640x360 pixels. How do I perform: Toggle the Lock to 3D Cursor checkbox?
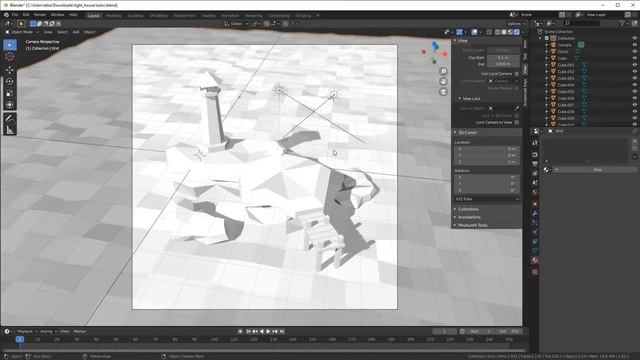517,116
